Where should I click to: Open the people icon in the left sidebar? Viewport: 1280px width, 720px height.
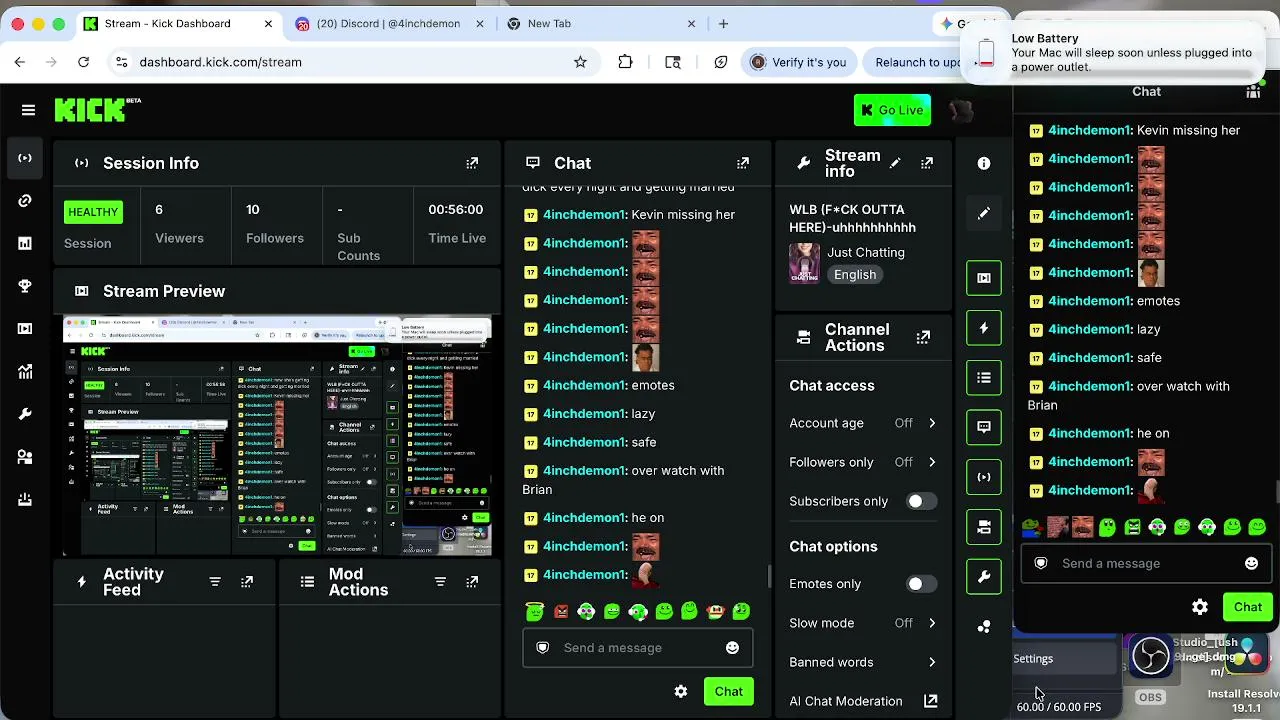[25, 457]
